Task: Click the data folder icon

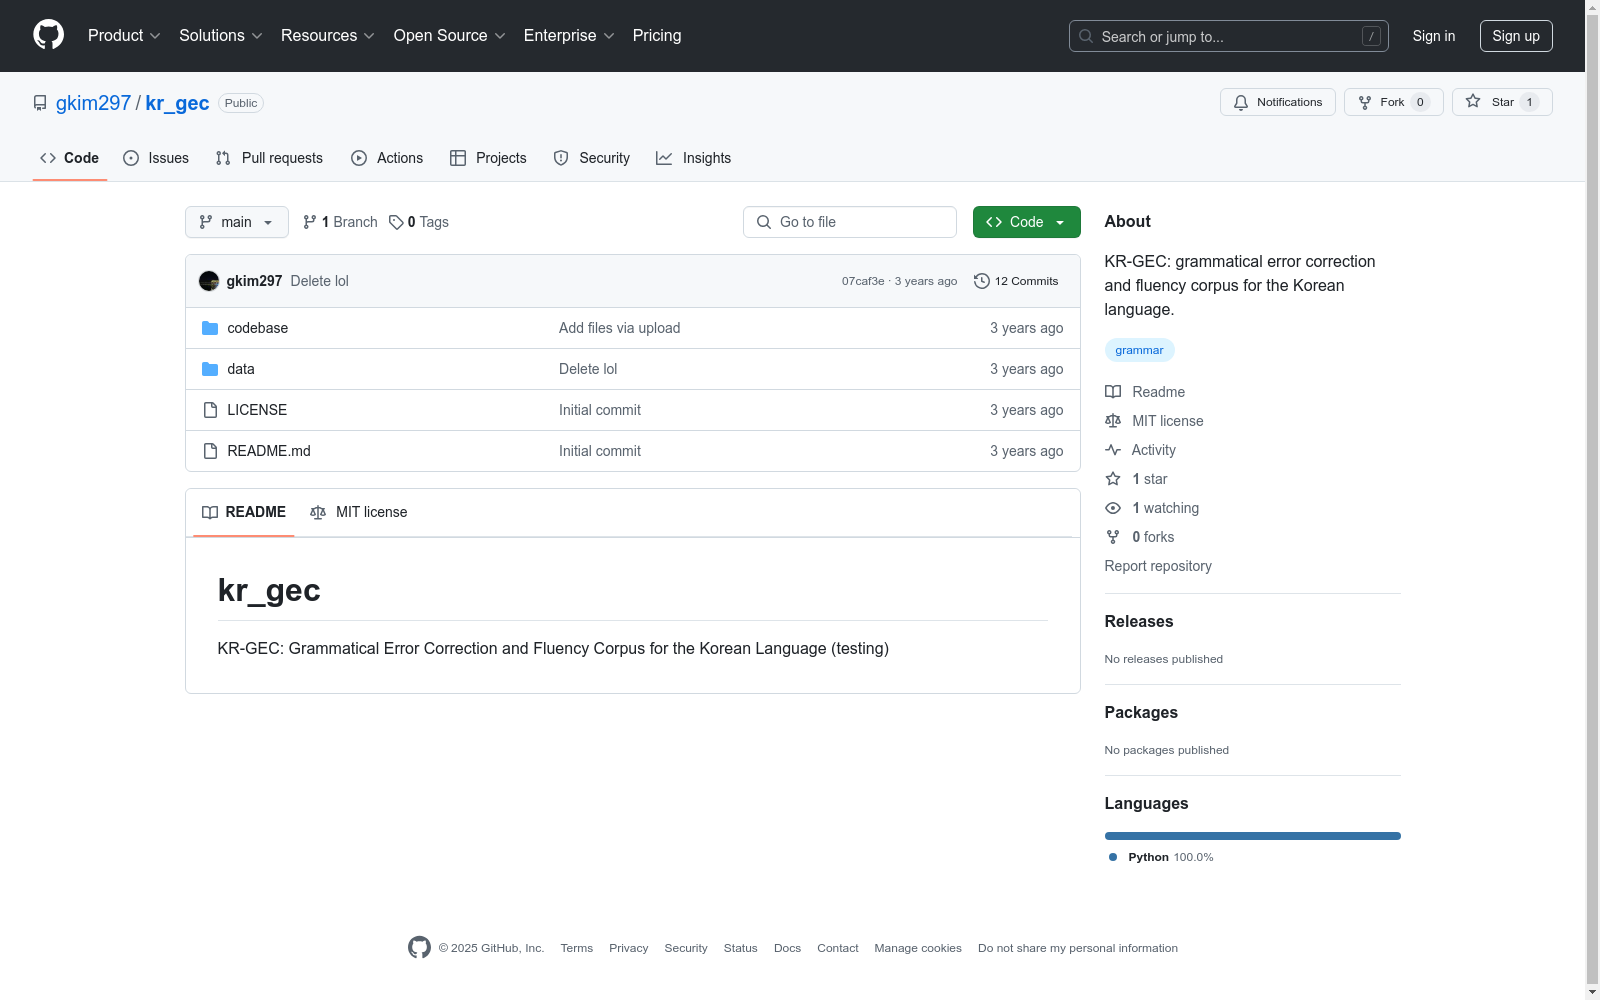Action: (210, 369)
